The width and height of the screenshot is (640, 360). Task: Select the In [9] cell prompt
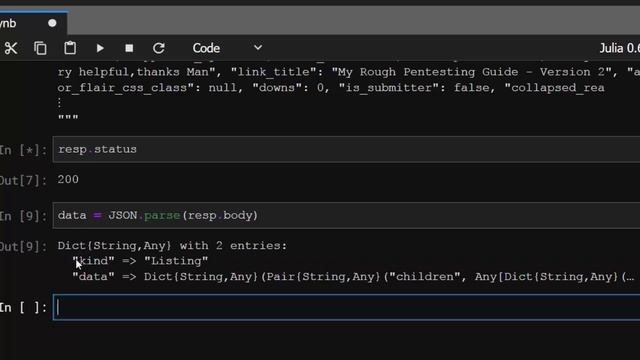tap(23, 216)
